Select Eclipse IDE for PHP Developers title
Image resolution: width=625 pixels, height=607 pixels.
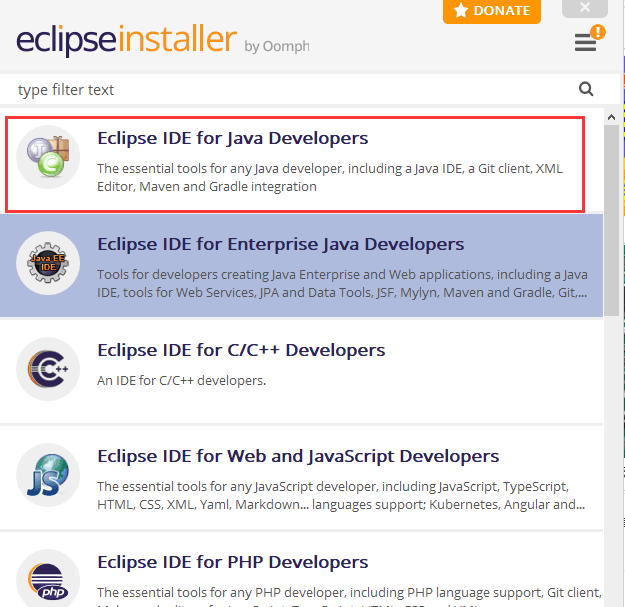(232, 562)
